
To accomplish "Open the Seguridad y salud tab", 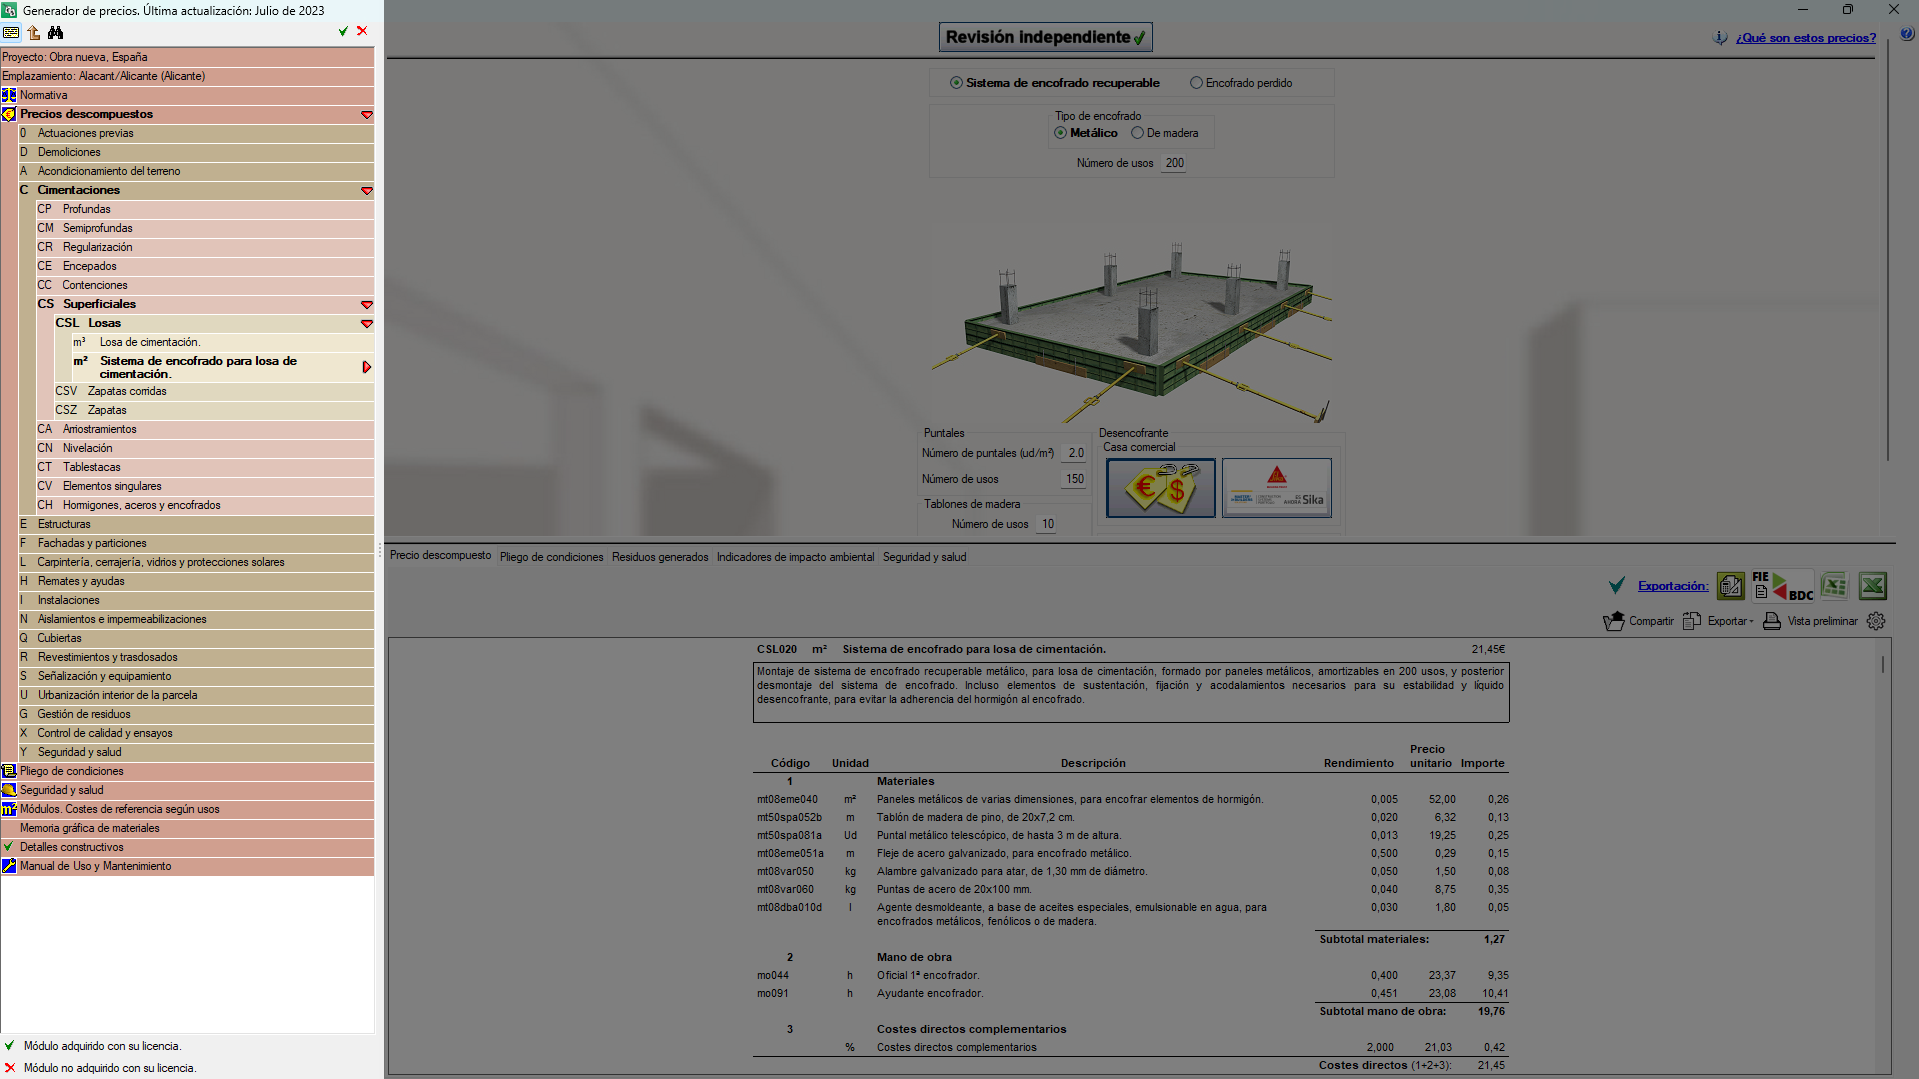I will pos(925,557).
